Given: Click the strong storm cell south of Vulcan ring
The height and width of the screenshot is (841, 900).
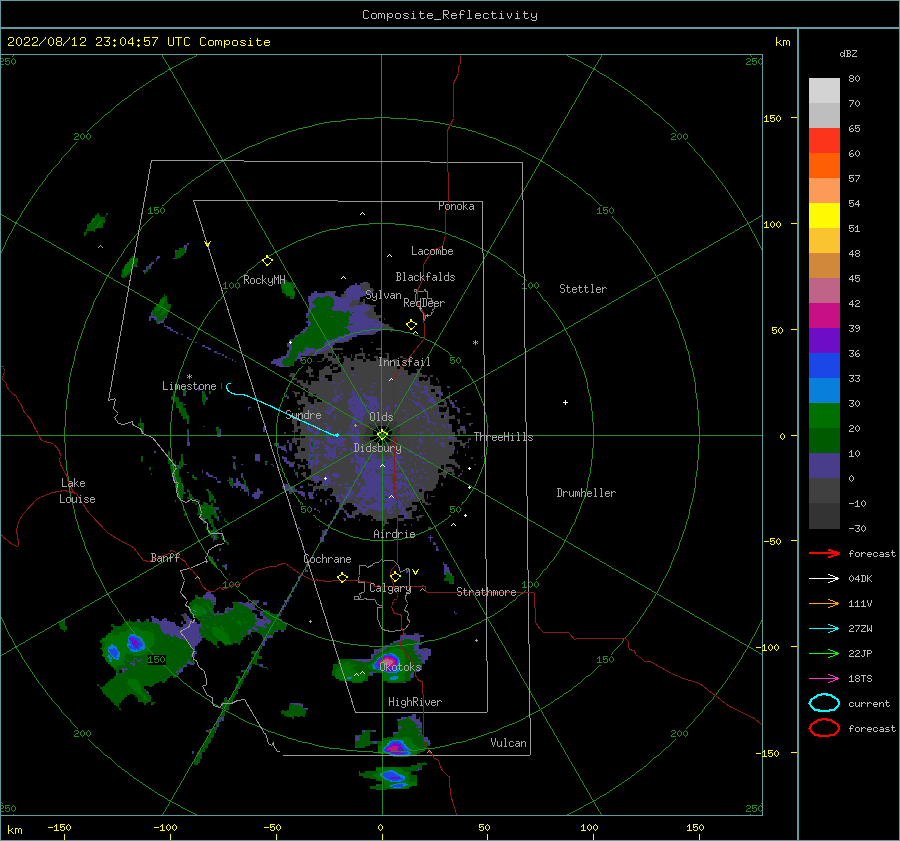Looking at the screenshot, I should [x=395, y=747].
